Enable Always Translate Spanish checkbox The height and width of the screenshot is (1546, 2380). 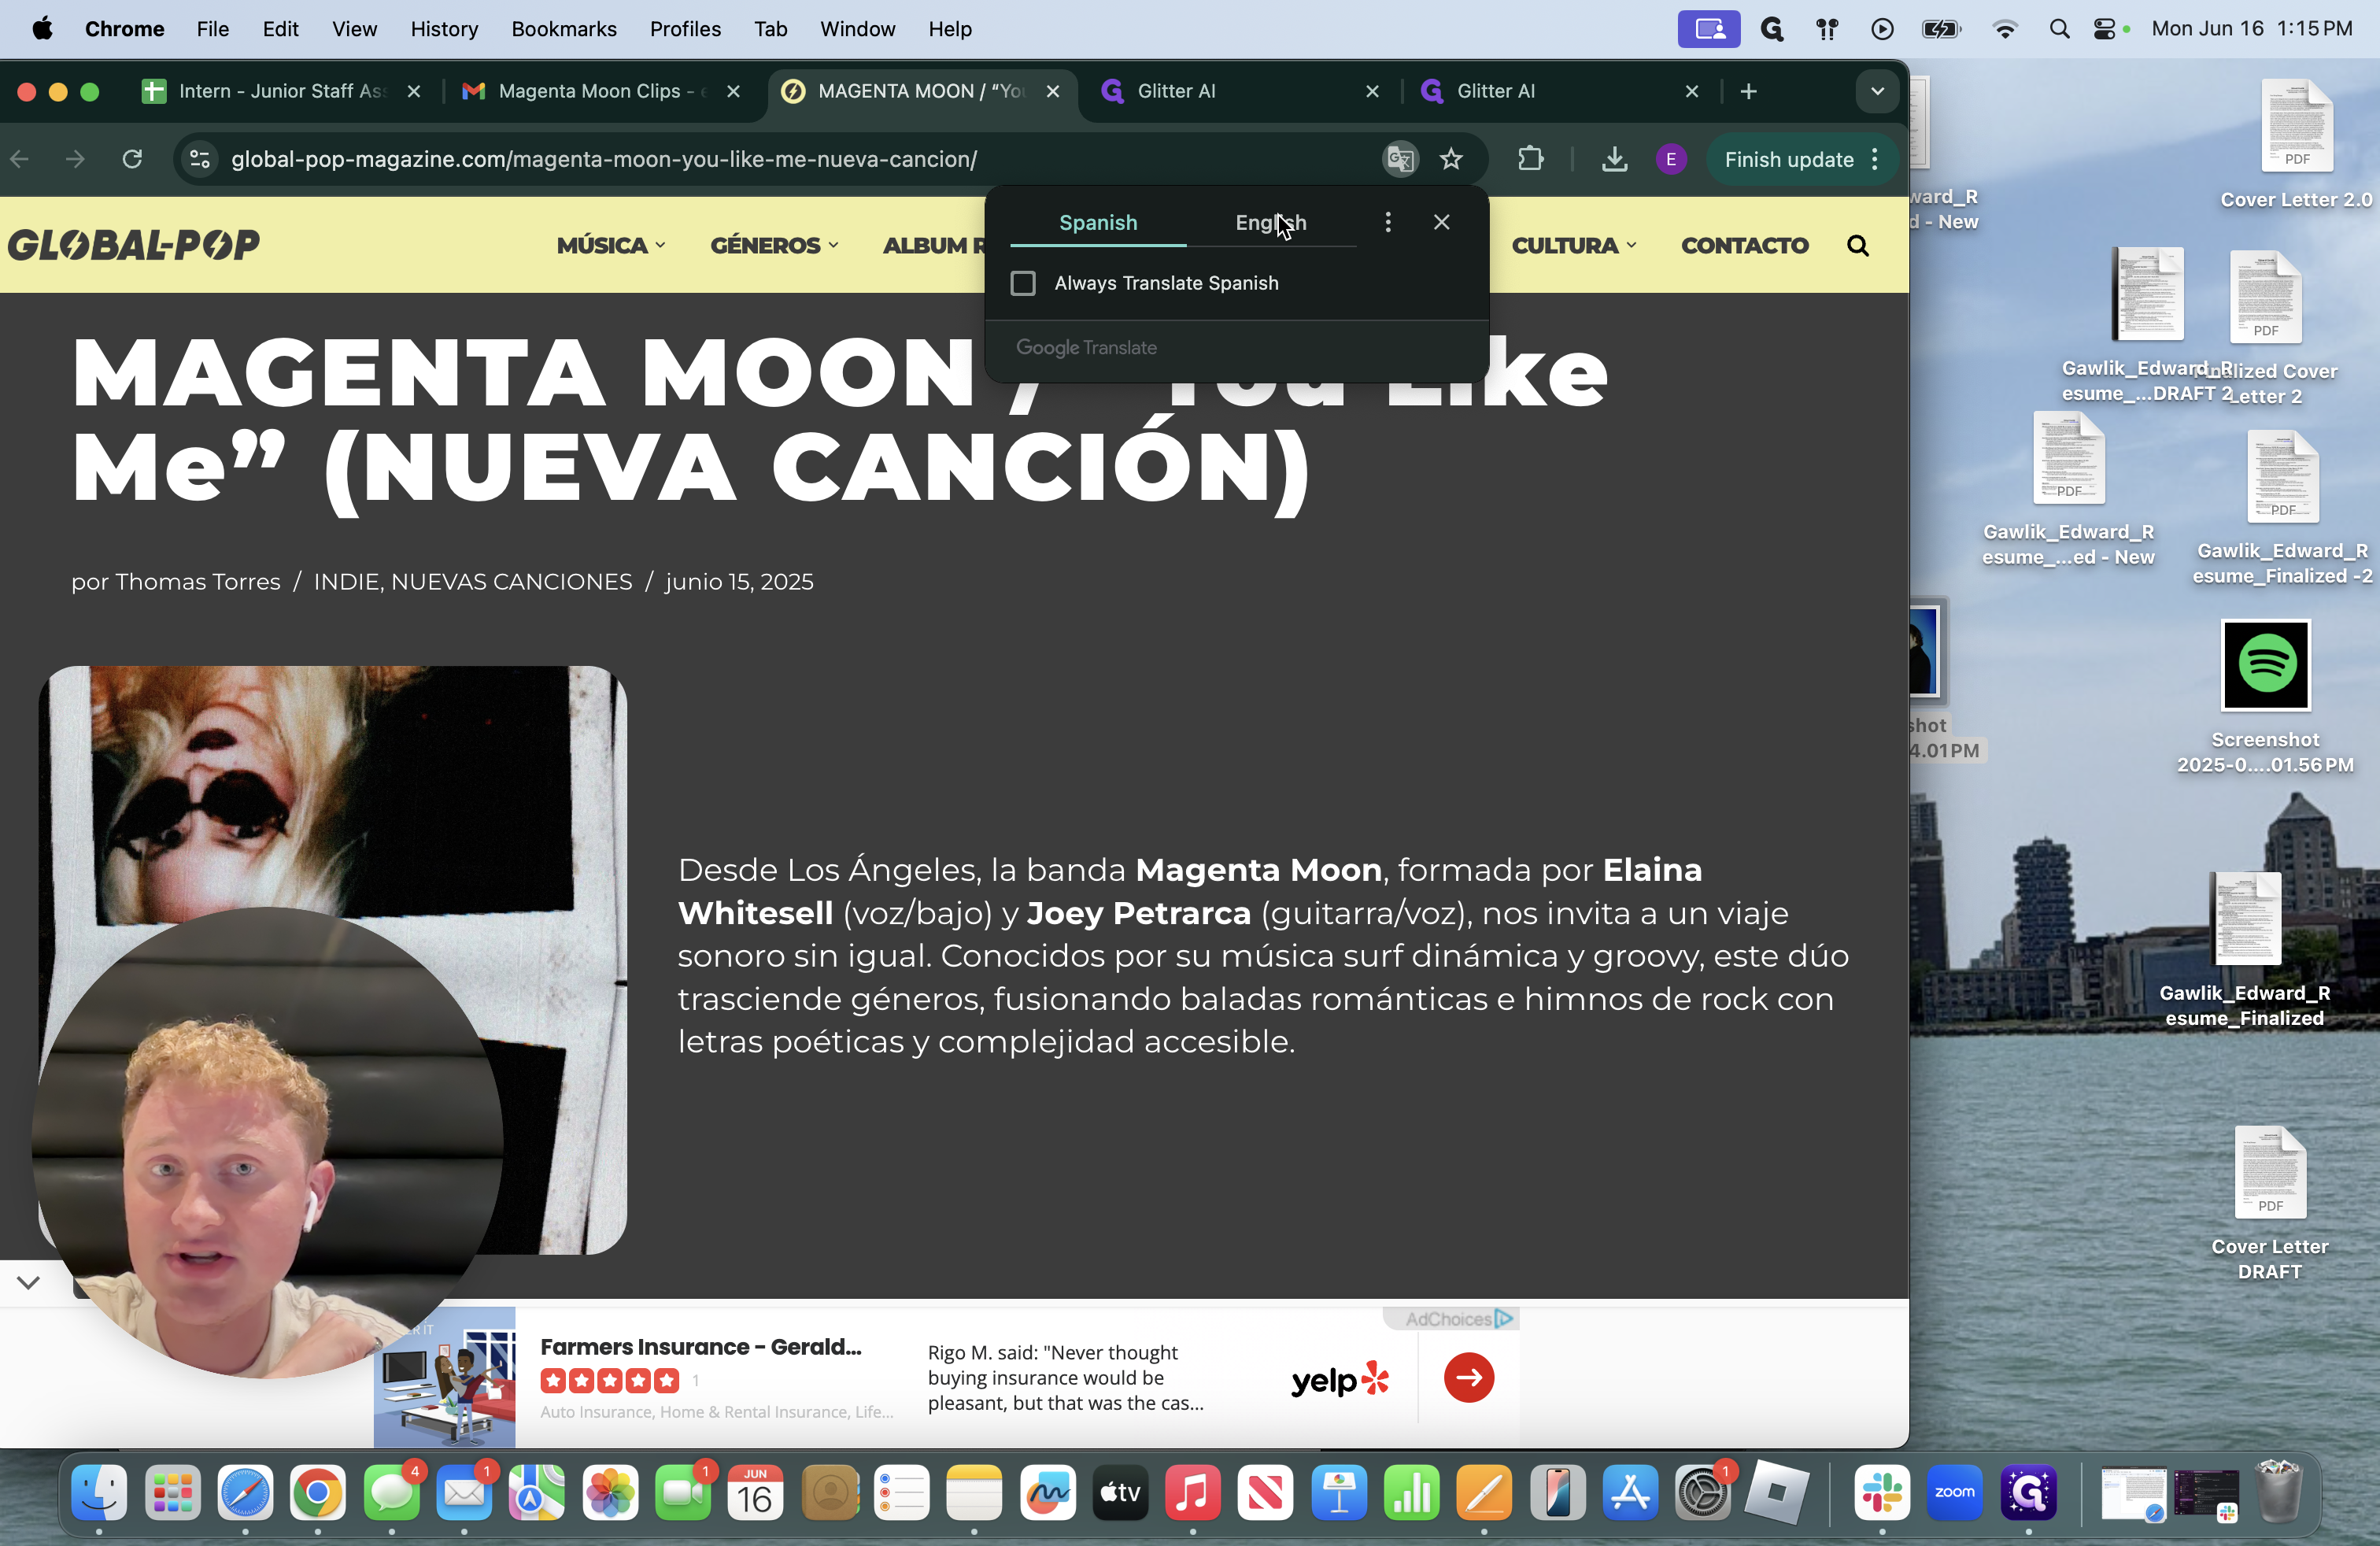click(1022, 283)
